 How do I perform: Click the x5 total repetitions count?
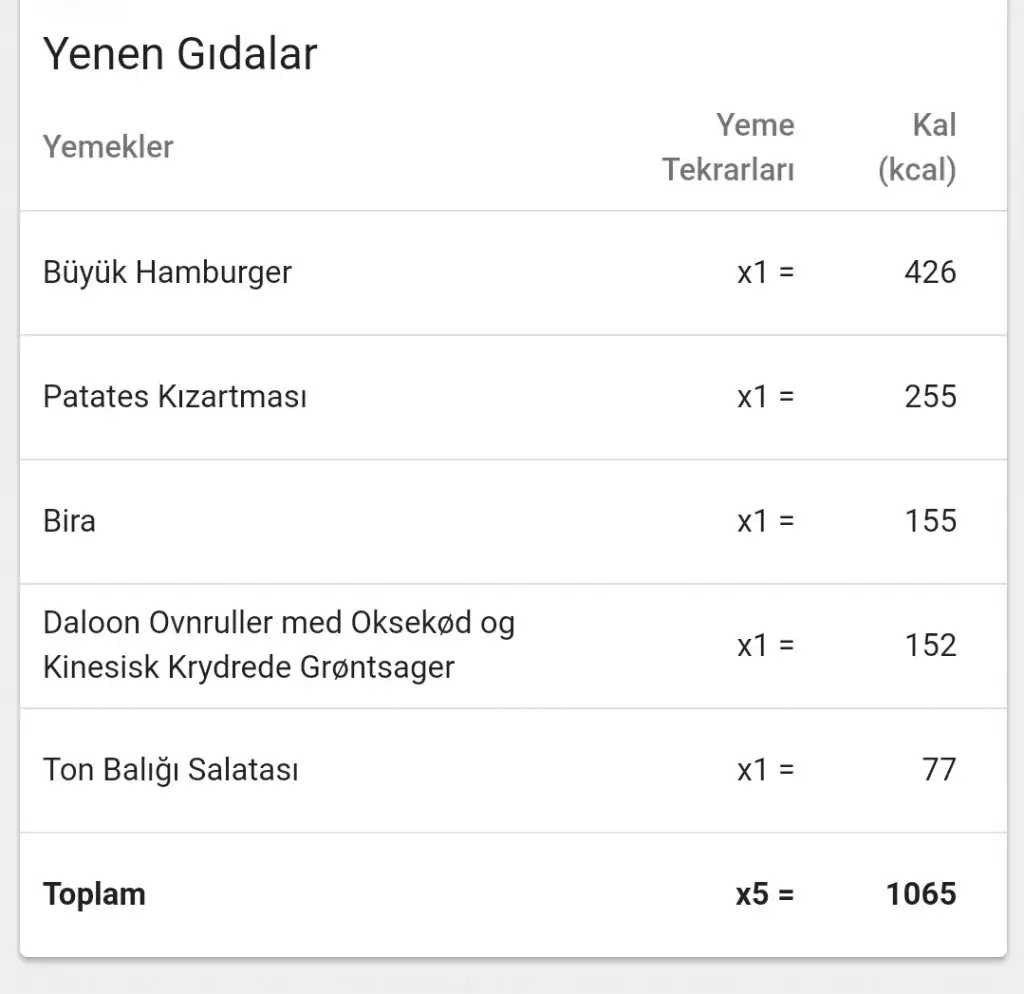765,894
